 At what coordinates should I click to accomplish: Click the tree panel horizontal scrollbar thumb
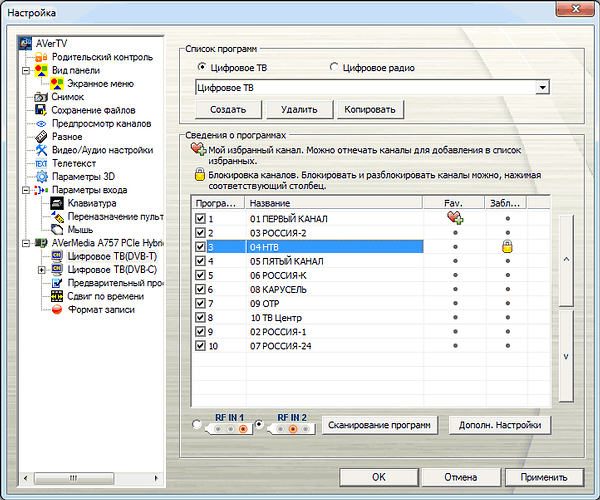tap(74, 478)
